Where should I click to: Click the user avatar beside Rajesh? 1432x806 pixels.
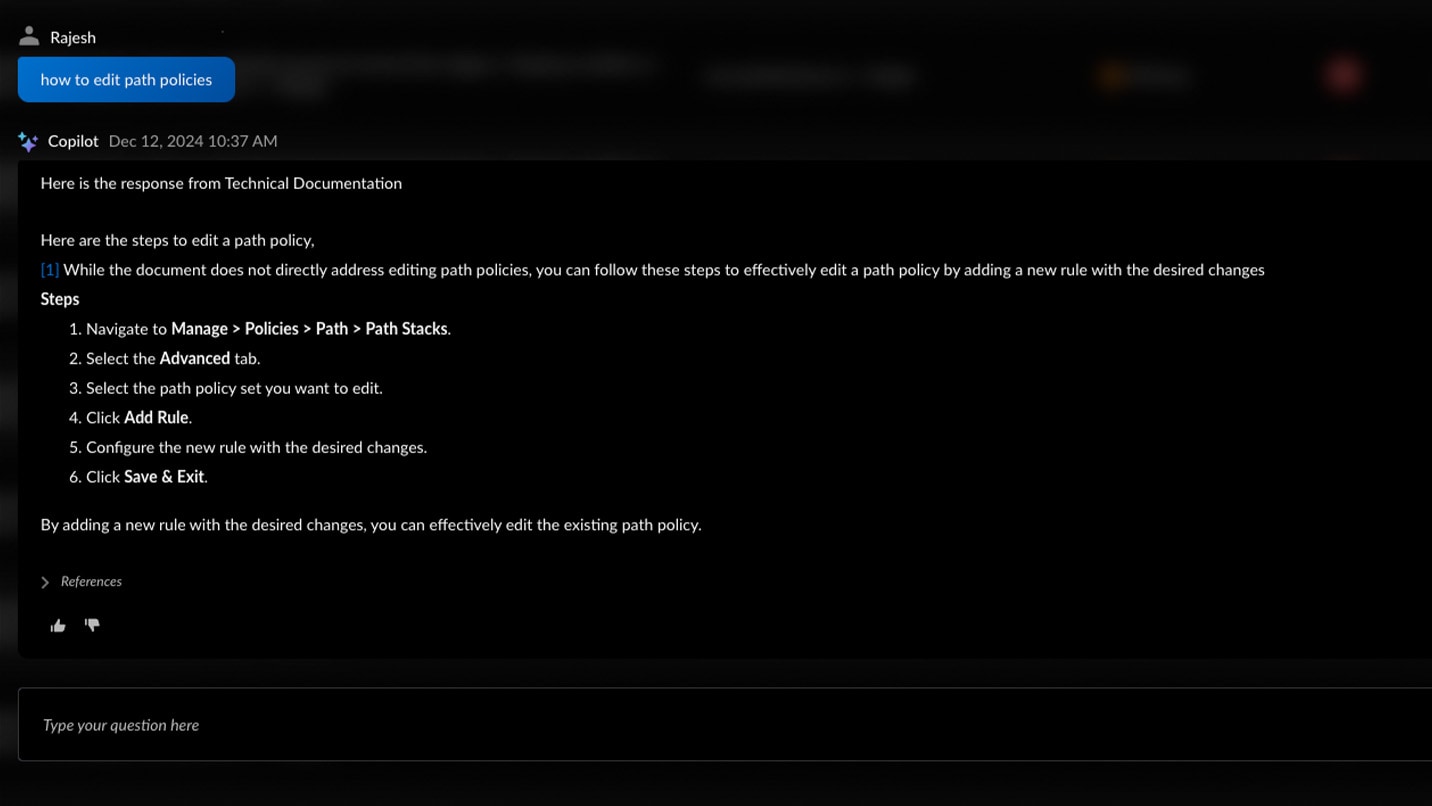click(29, 37)
